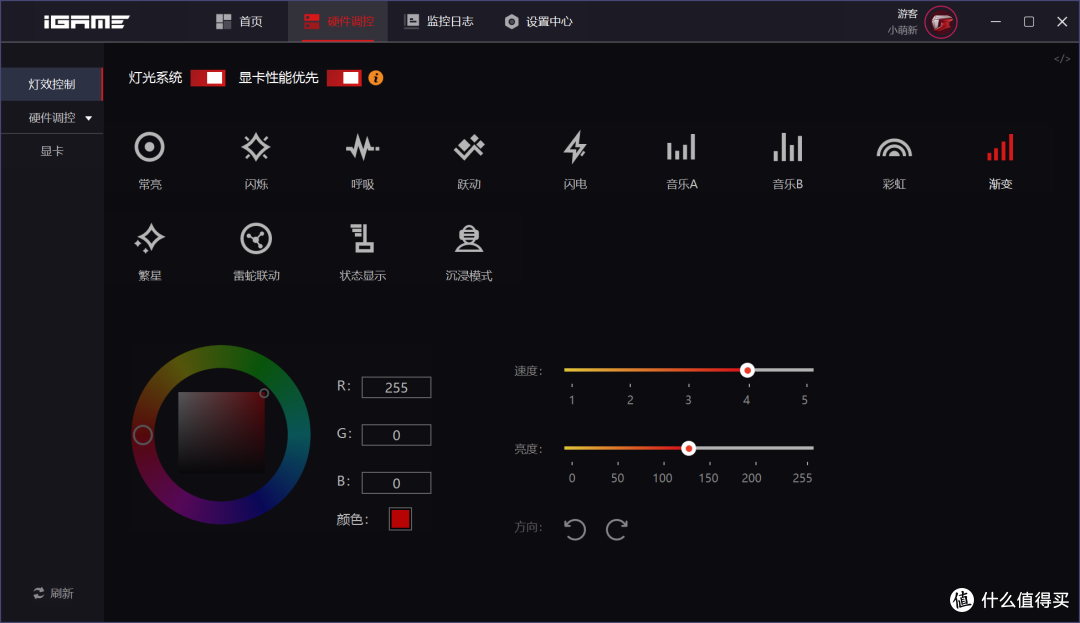Screen dimensions: 1080x623
Task: Enable 雷蛇联动 Razer sync effect
Action: pos(256,252)
